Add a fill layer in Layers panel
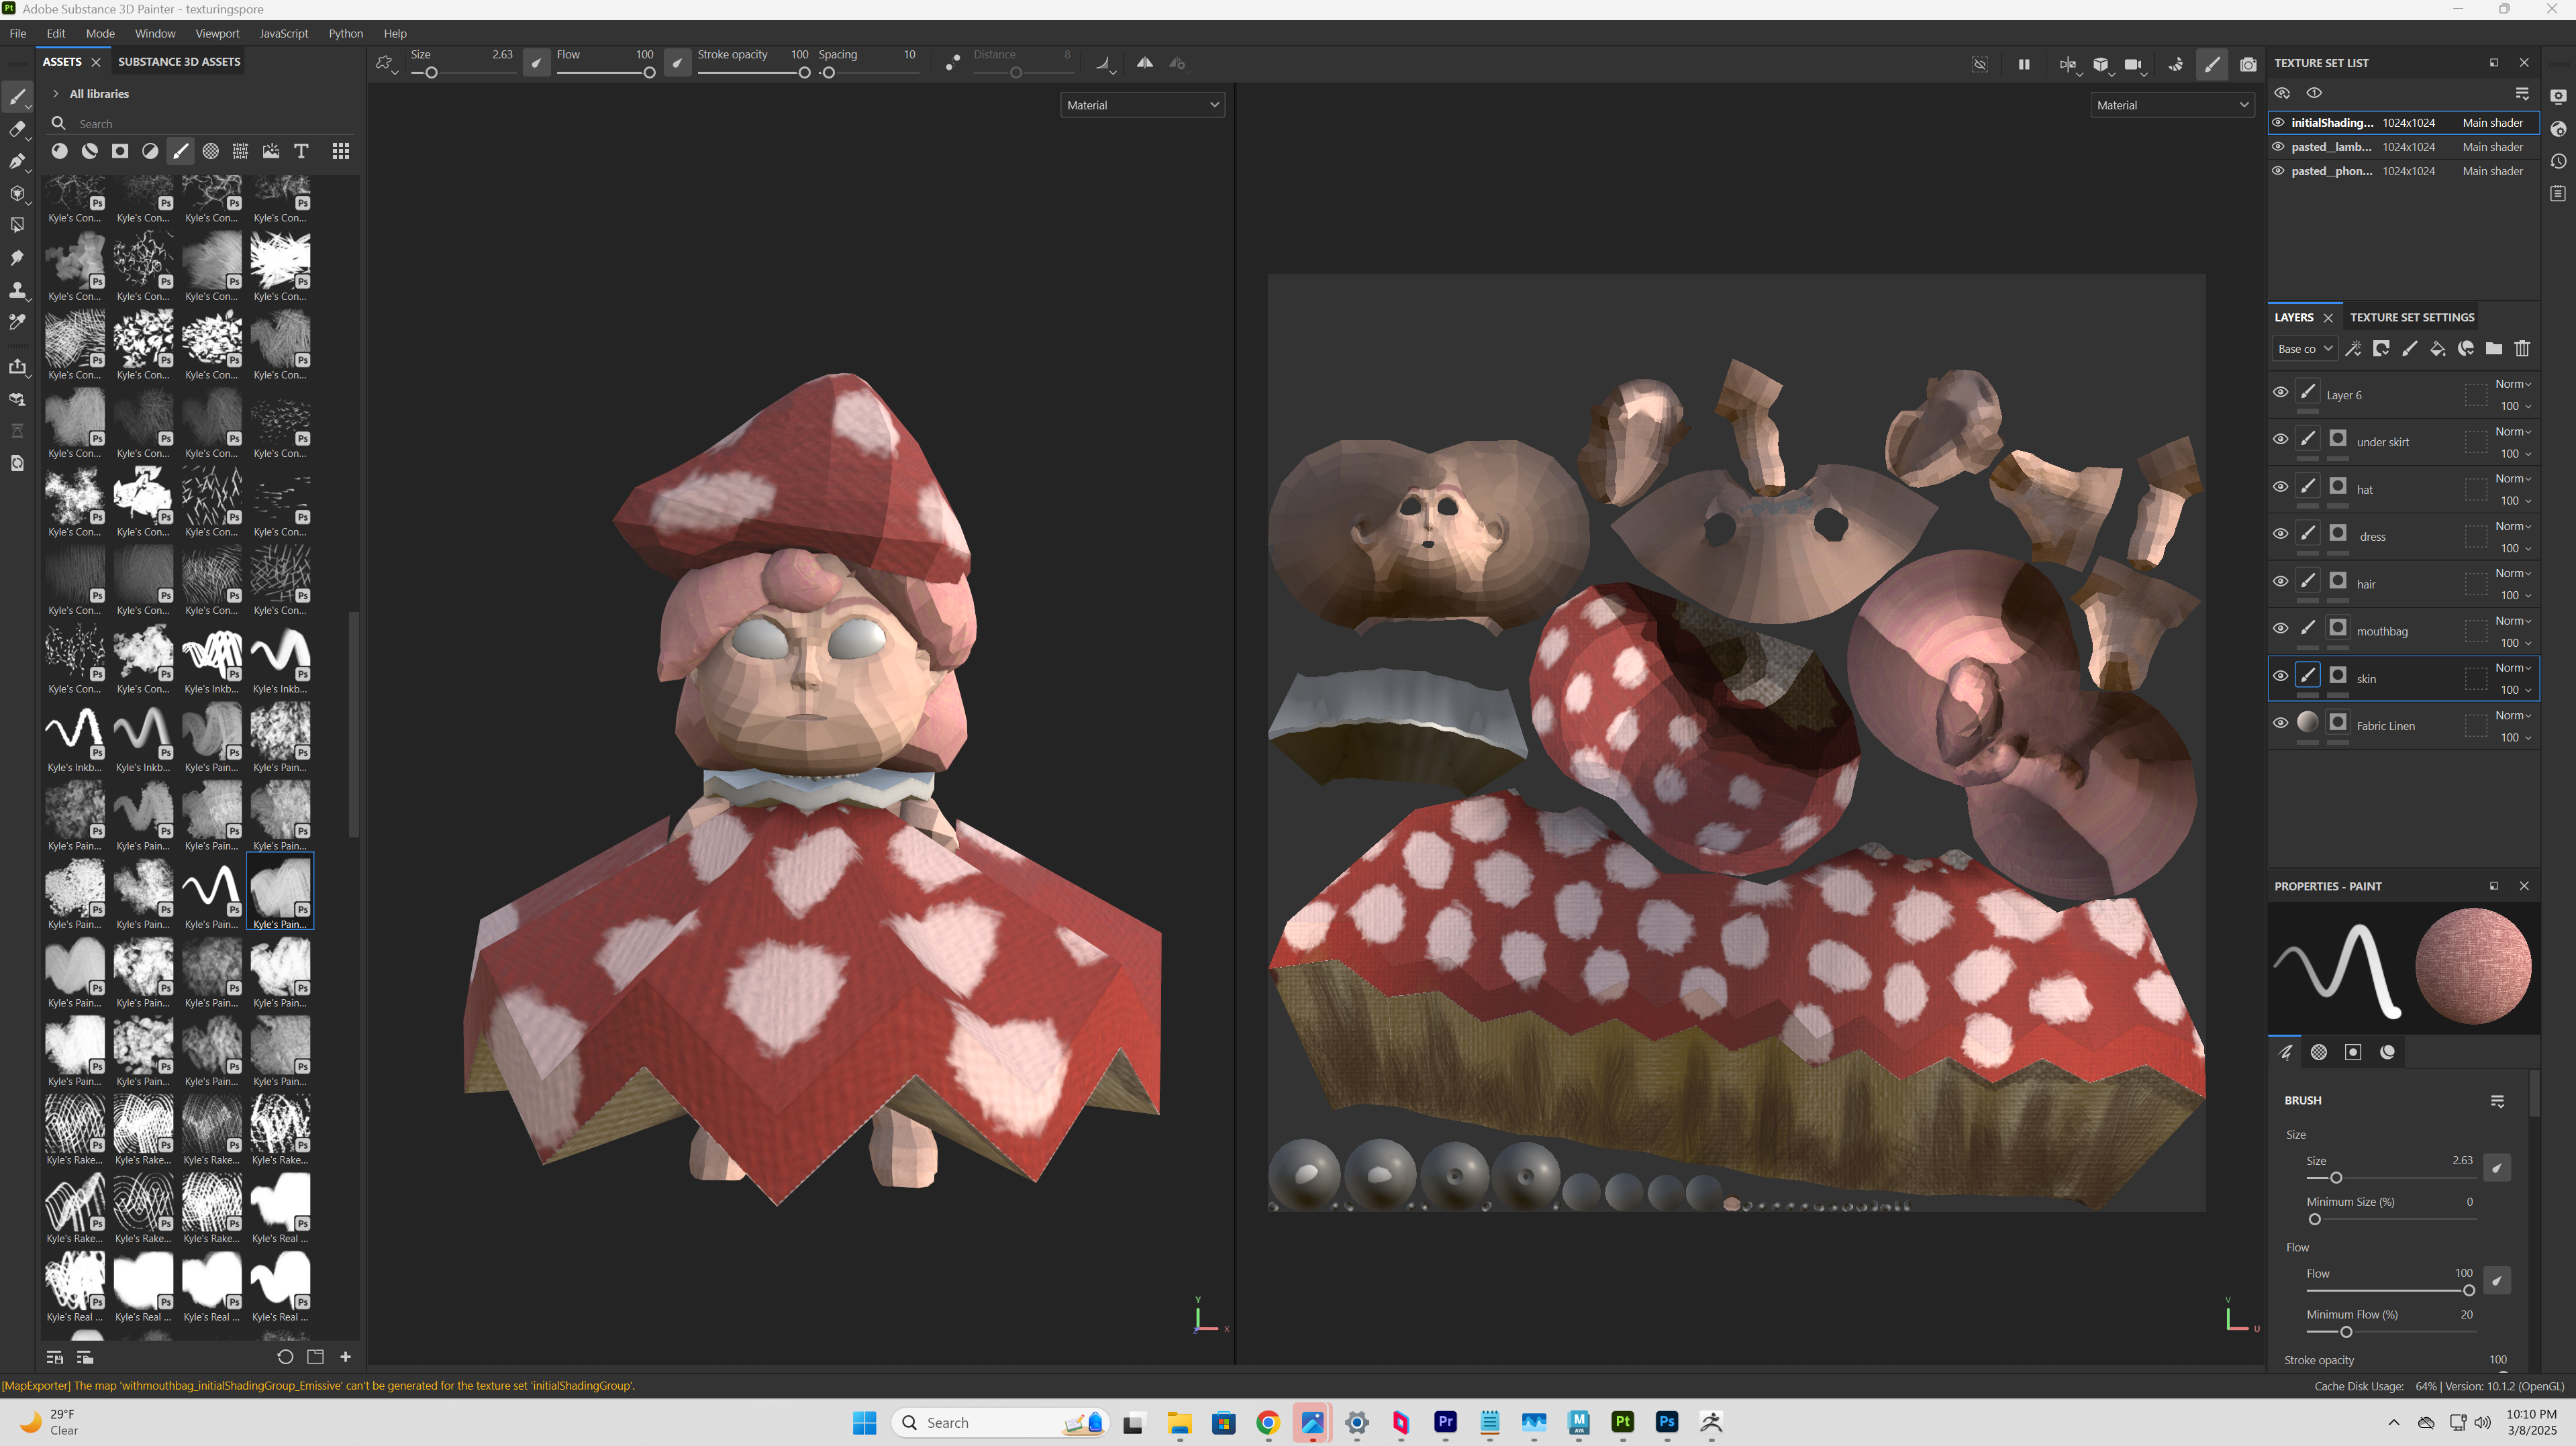Screen dimensions: 2576x1446 2437,349
